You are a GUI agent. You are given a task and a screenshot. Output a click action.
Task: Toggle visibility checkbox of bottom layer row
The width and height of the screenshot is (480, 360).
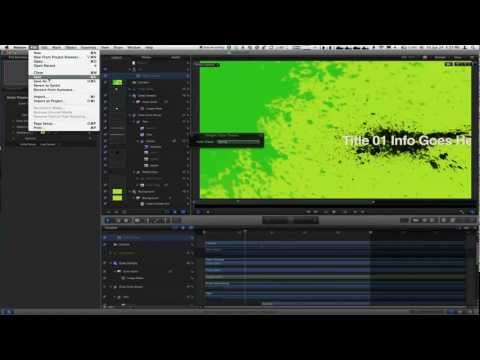[x=106, y=204]
